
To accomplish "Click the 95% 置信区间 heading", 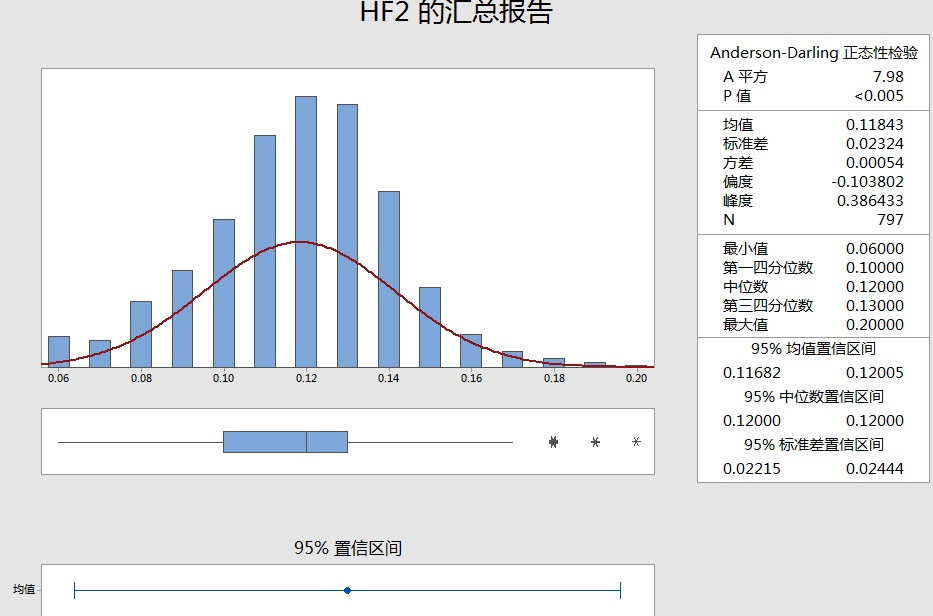I will click(346, 547).
